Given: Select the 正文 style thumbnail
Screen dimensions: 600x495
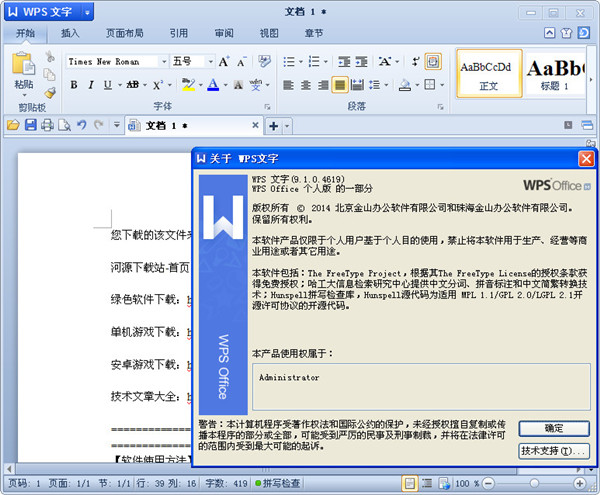Looking at the screenshot, I should click(x=489, y=73).
